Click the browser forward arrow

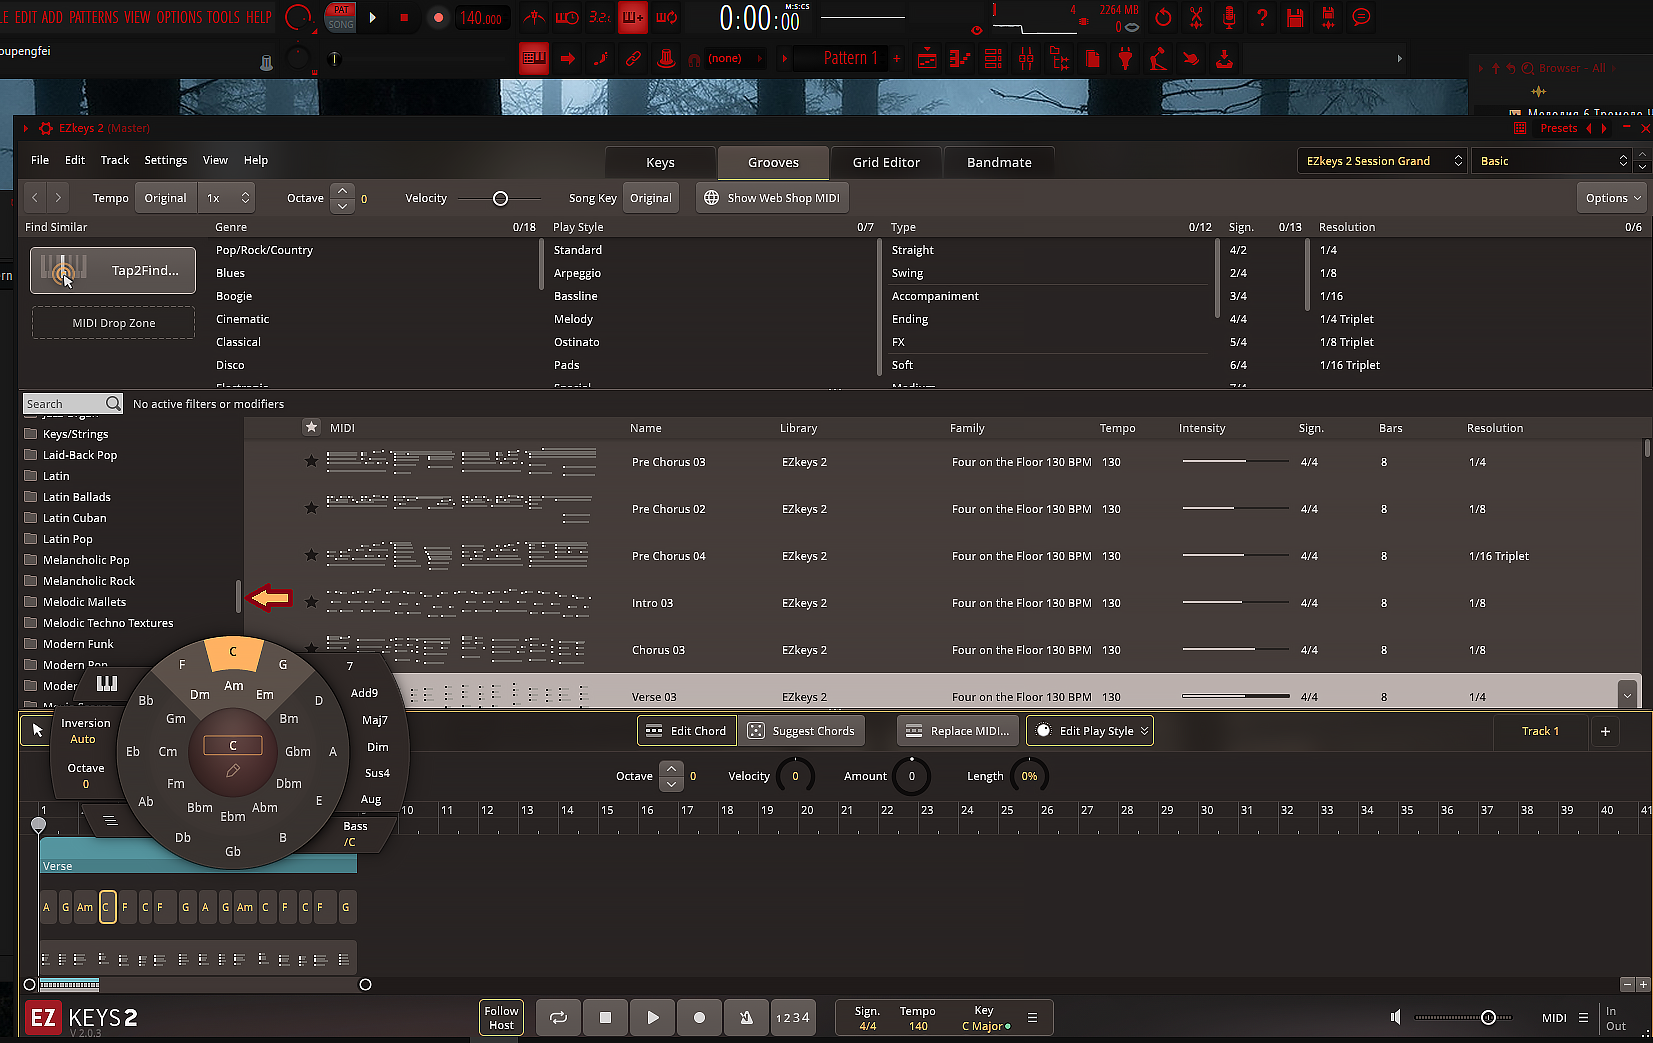tap(58, 198)
